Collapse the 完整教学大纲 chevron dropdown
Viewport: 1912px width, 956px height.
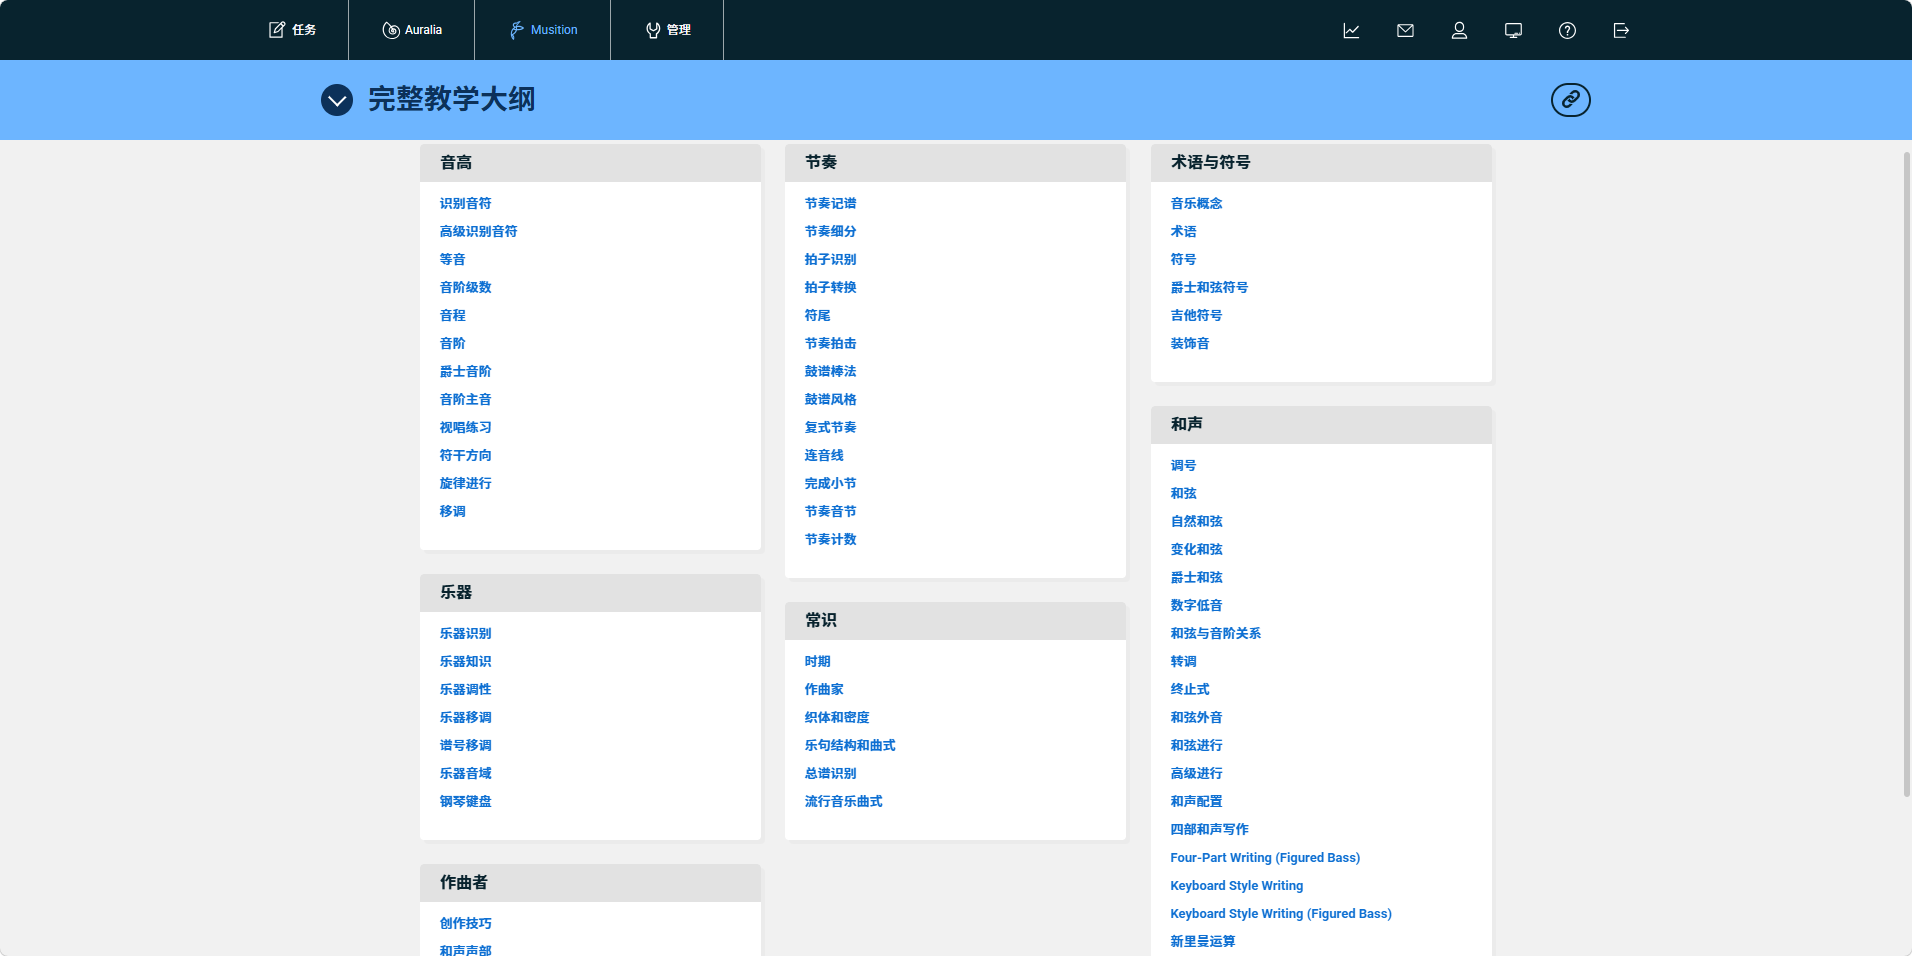[337, 100]
